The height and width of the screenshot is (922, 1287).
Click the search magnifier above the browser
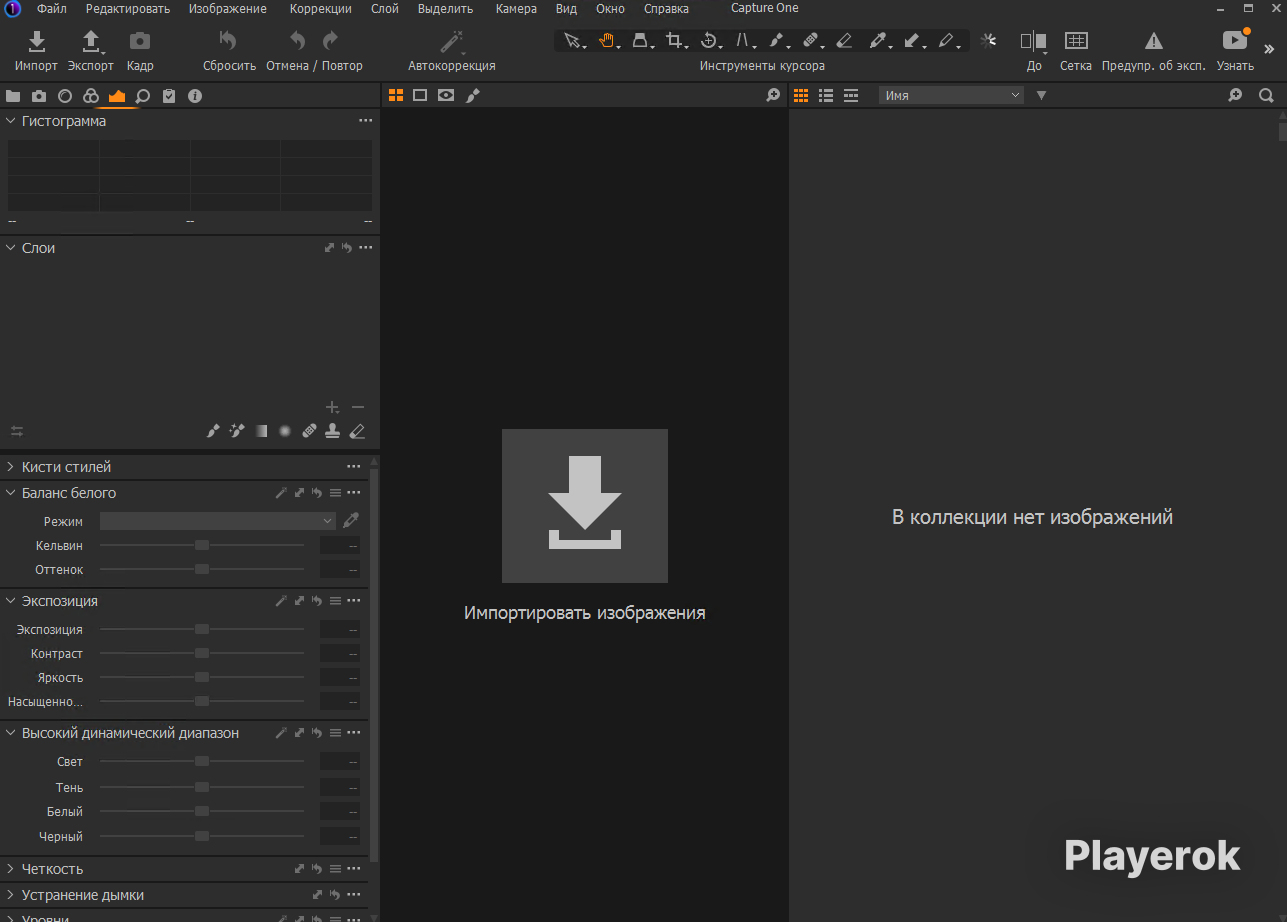pos(1266,96)
